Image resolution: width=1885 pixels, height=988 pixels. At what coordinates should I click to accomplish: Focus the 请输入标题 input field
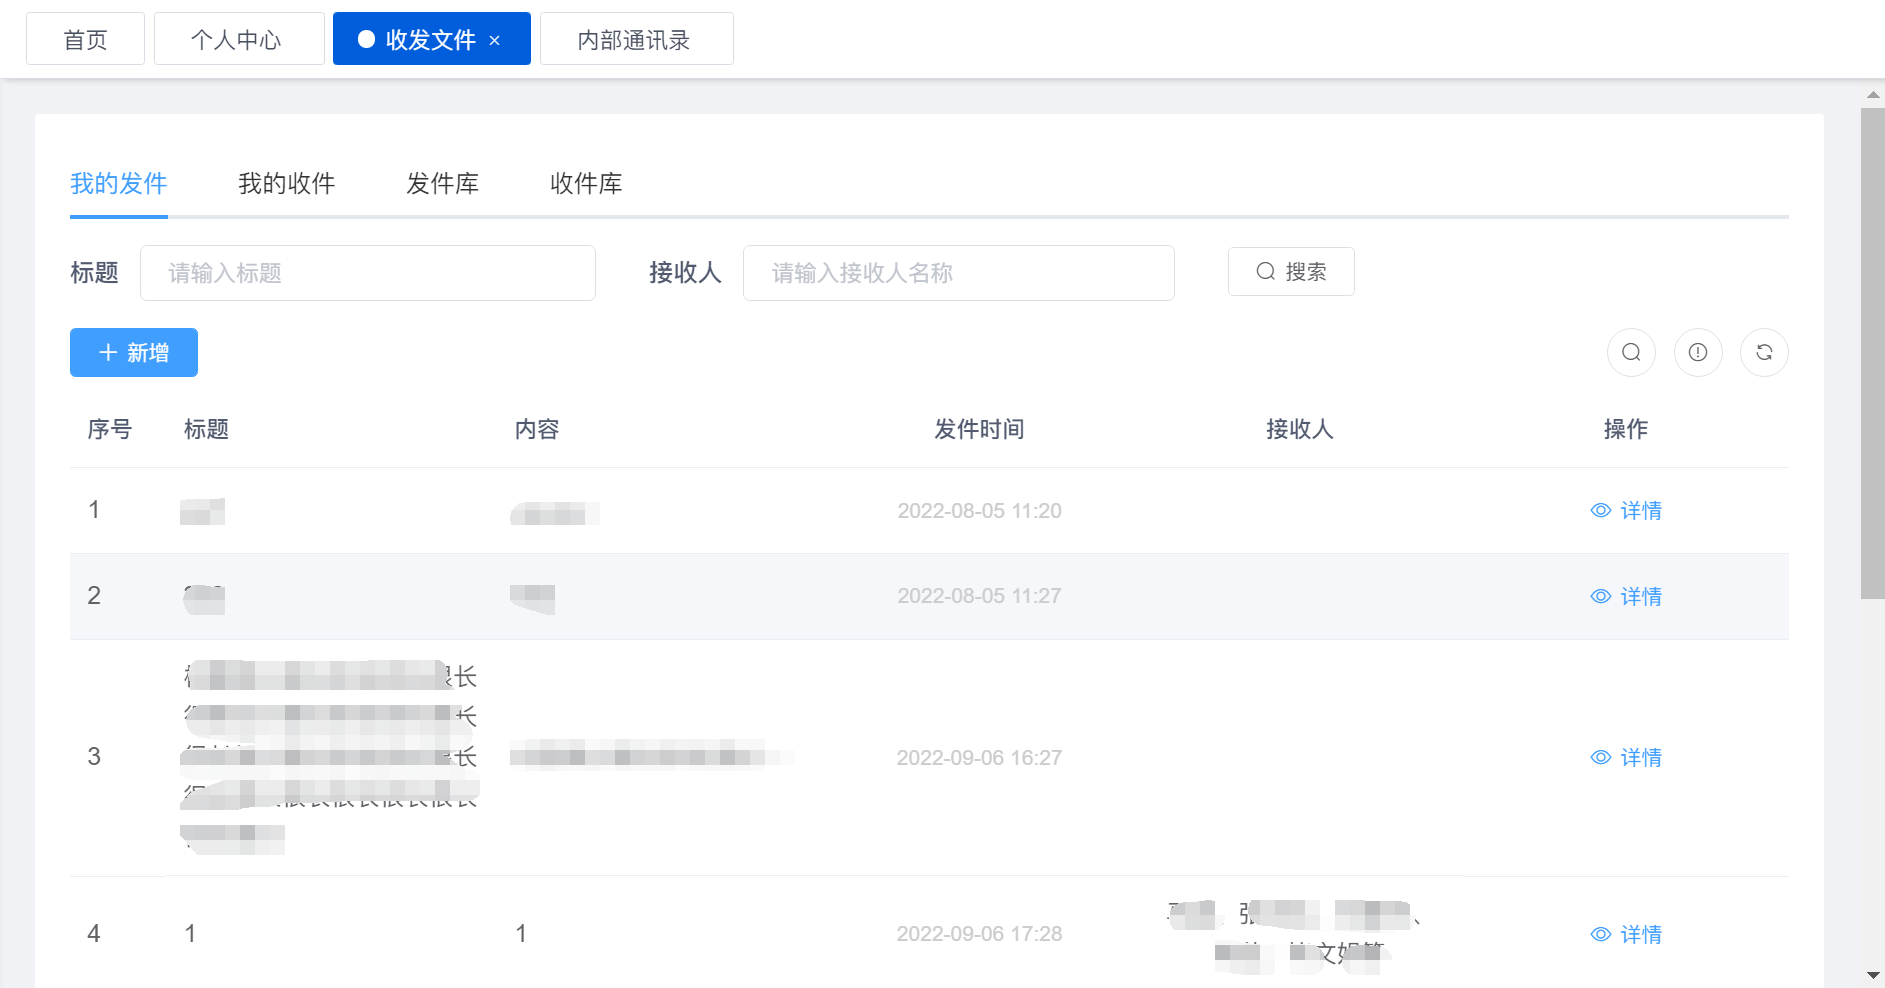pyautogui.click(x=368, y=273)
